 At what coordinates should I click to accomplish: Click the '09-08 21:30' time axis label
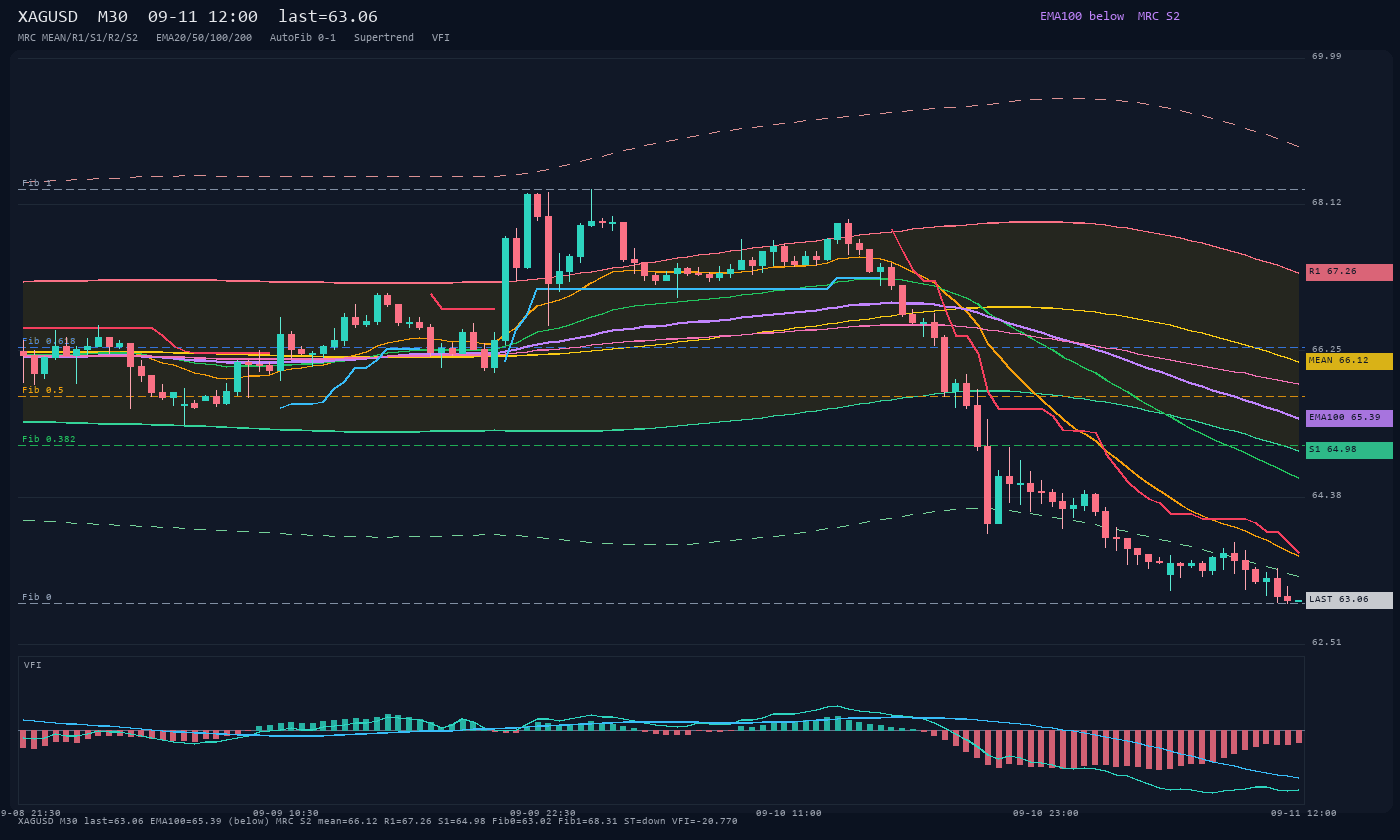(x=28, y=813)
